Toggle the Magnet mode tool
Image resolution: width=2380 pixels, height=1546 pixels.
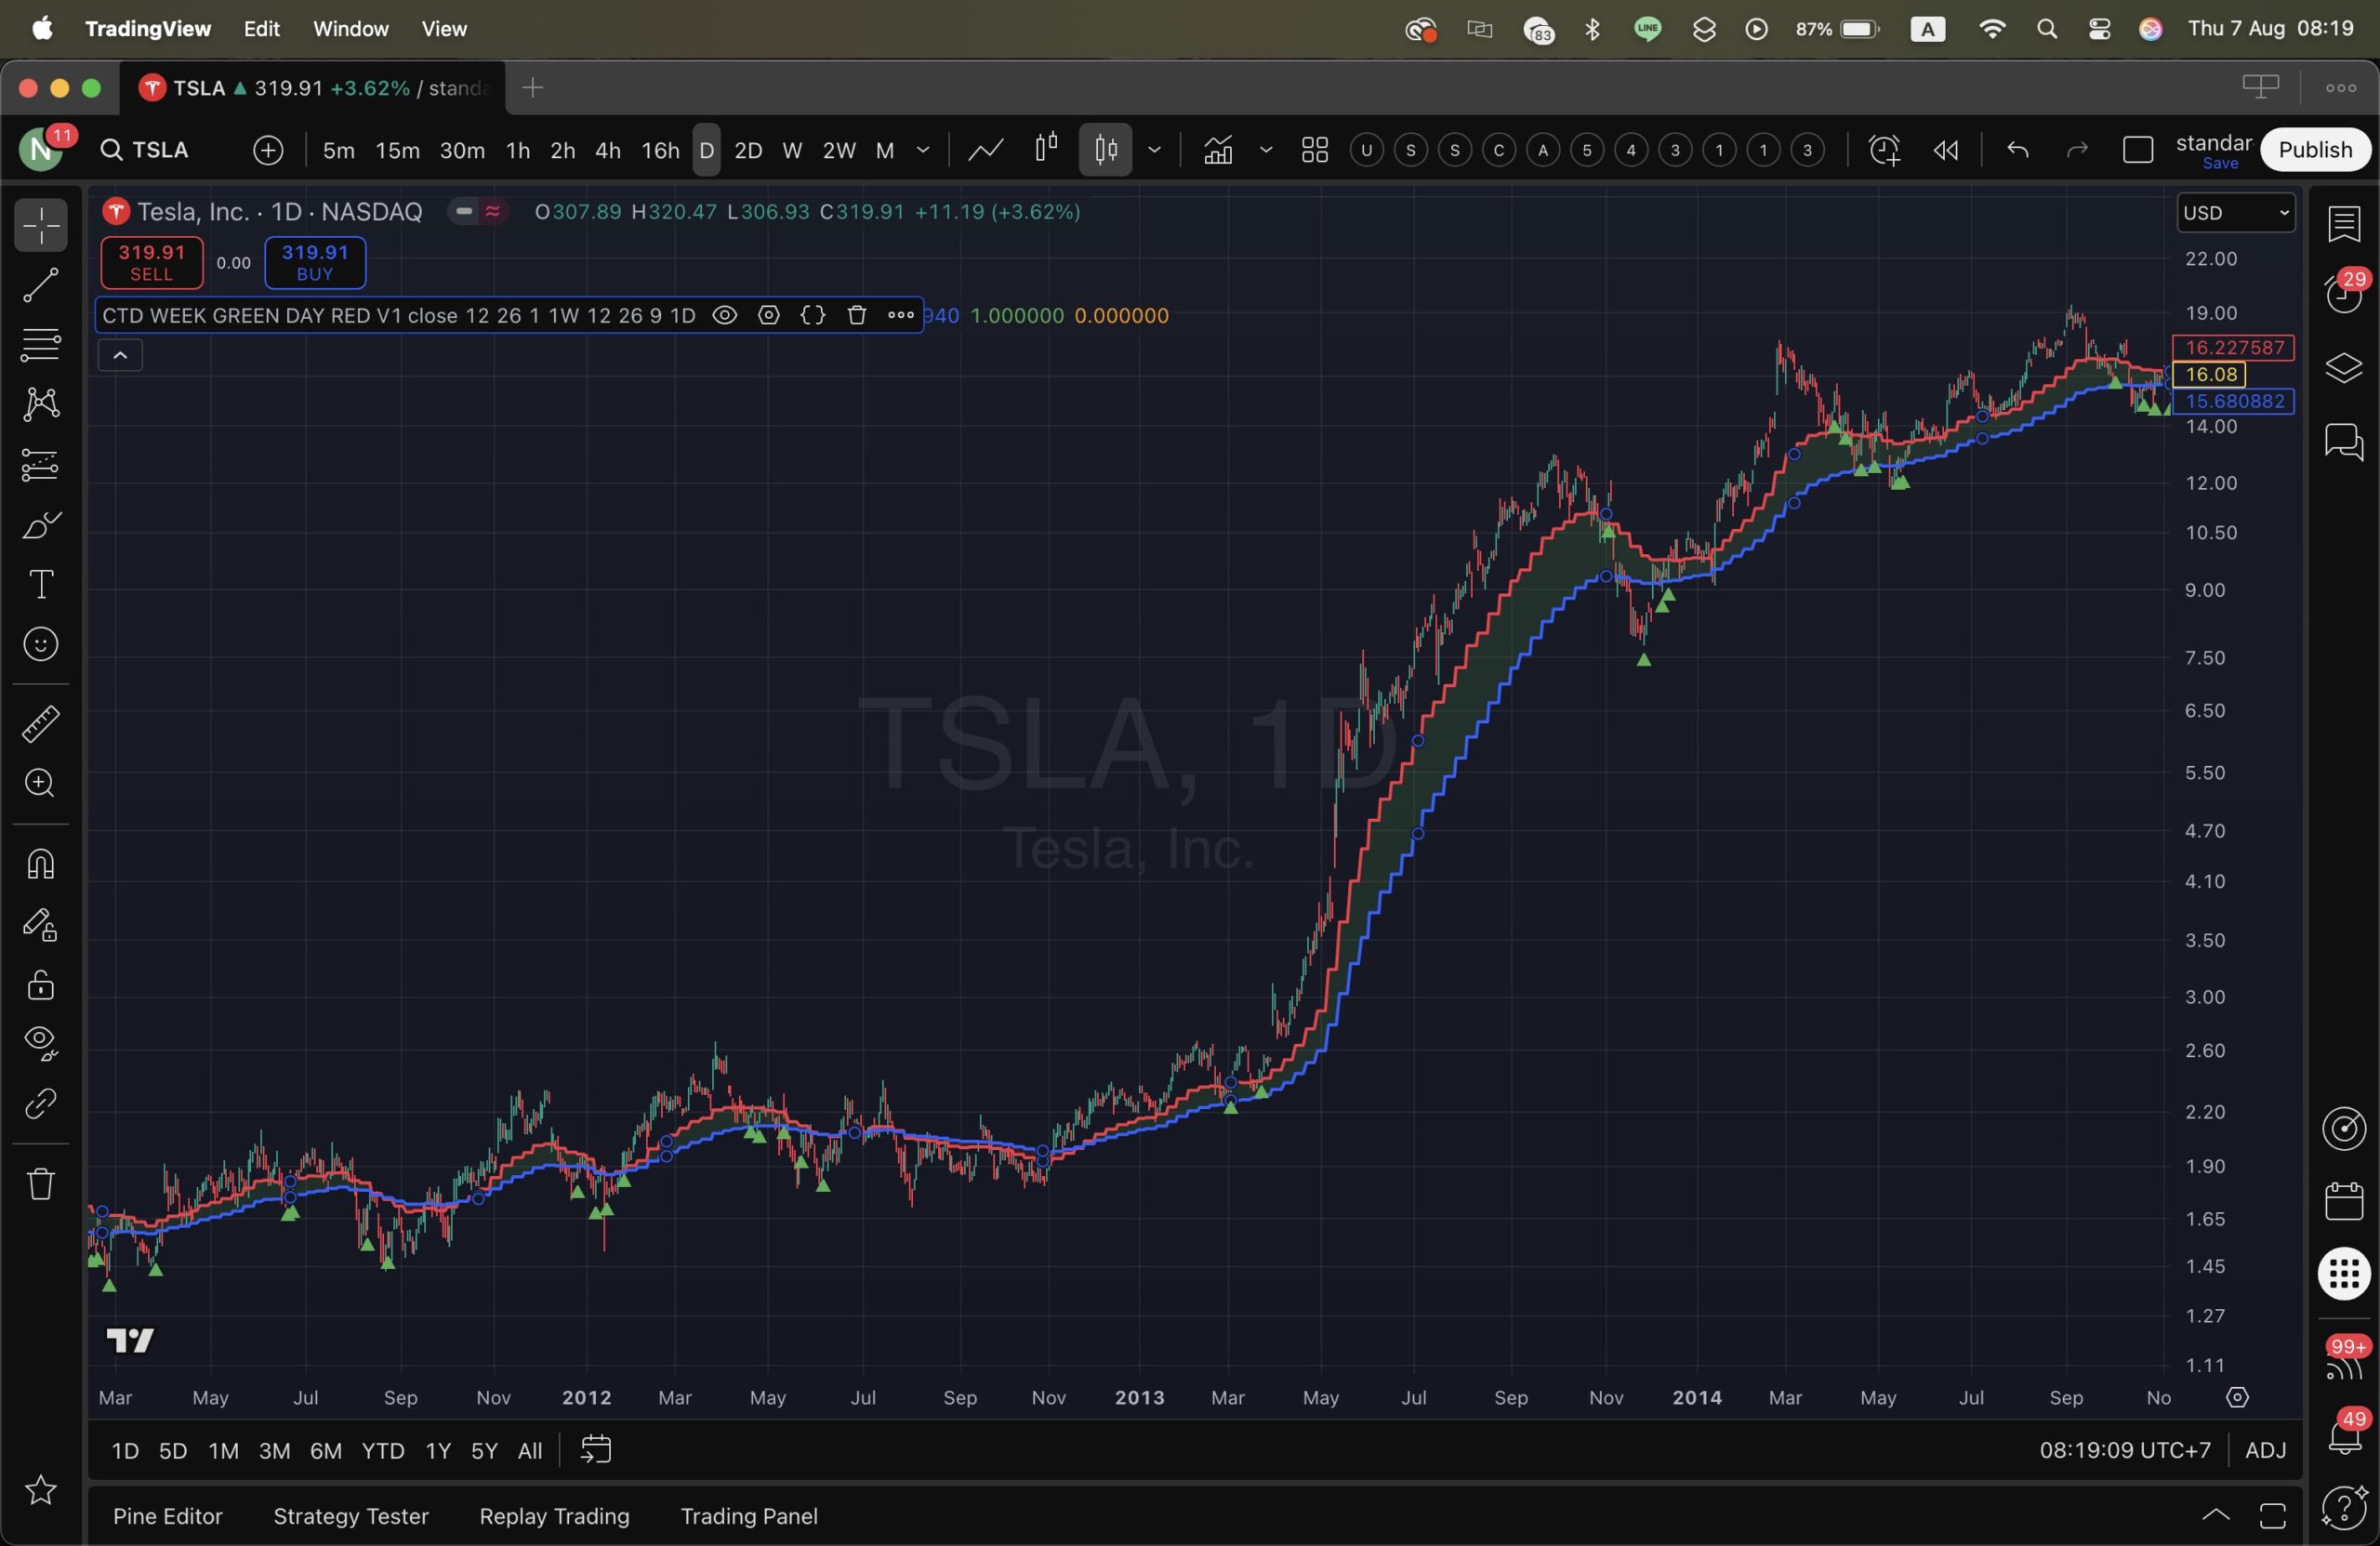40,864
